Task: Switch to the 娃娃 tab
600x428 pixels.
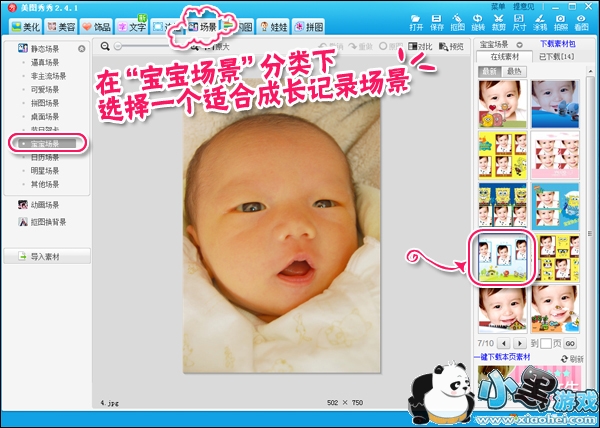Action: (273, 27)
